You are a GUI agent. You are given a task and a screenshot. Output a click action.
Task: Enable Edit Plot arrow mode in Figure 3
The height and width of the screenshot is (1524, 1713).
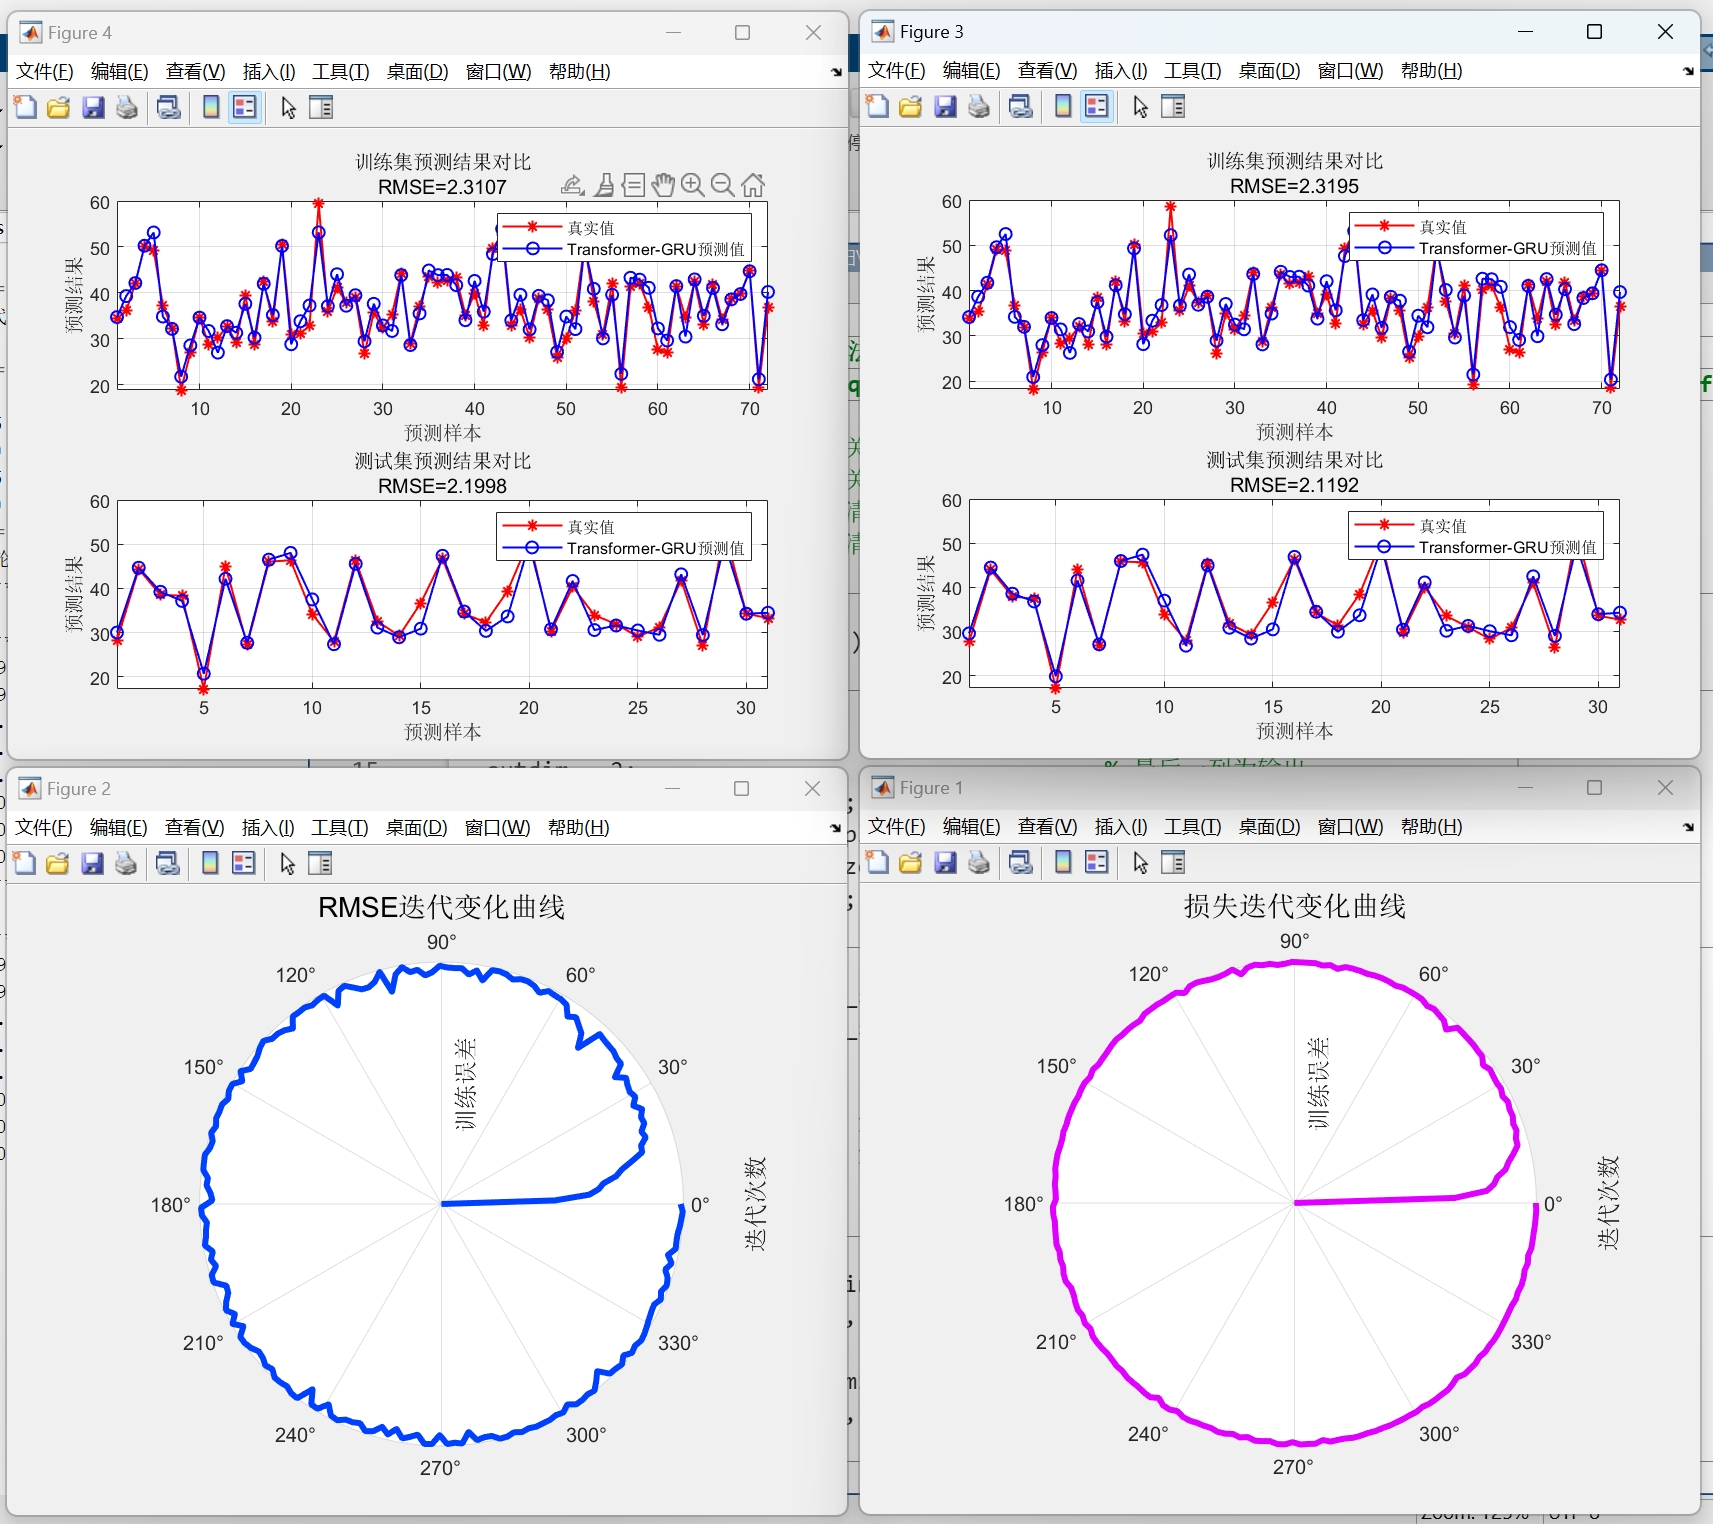1139,106
